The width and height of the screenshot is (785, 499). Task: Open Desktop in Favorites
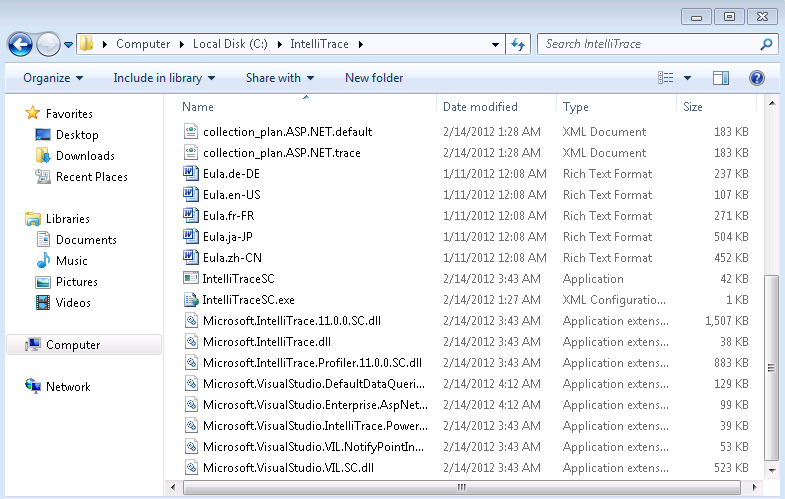click(x=77, y=135)
